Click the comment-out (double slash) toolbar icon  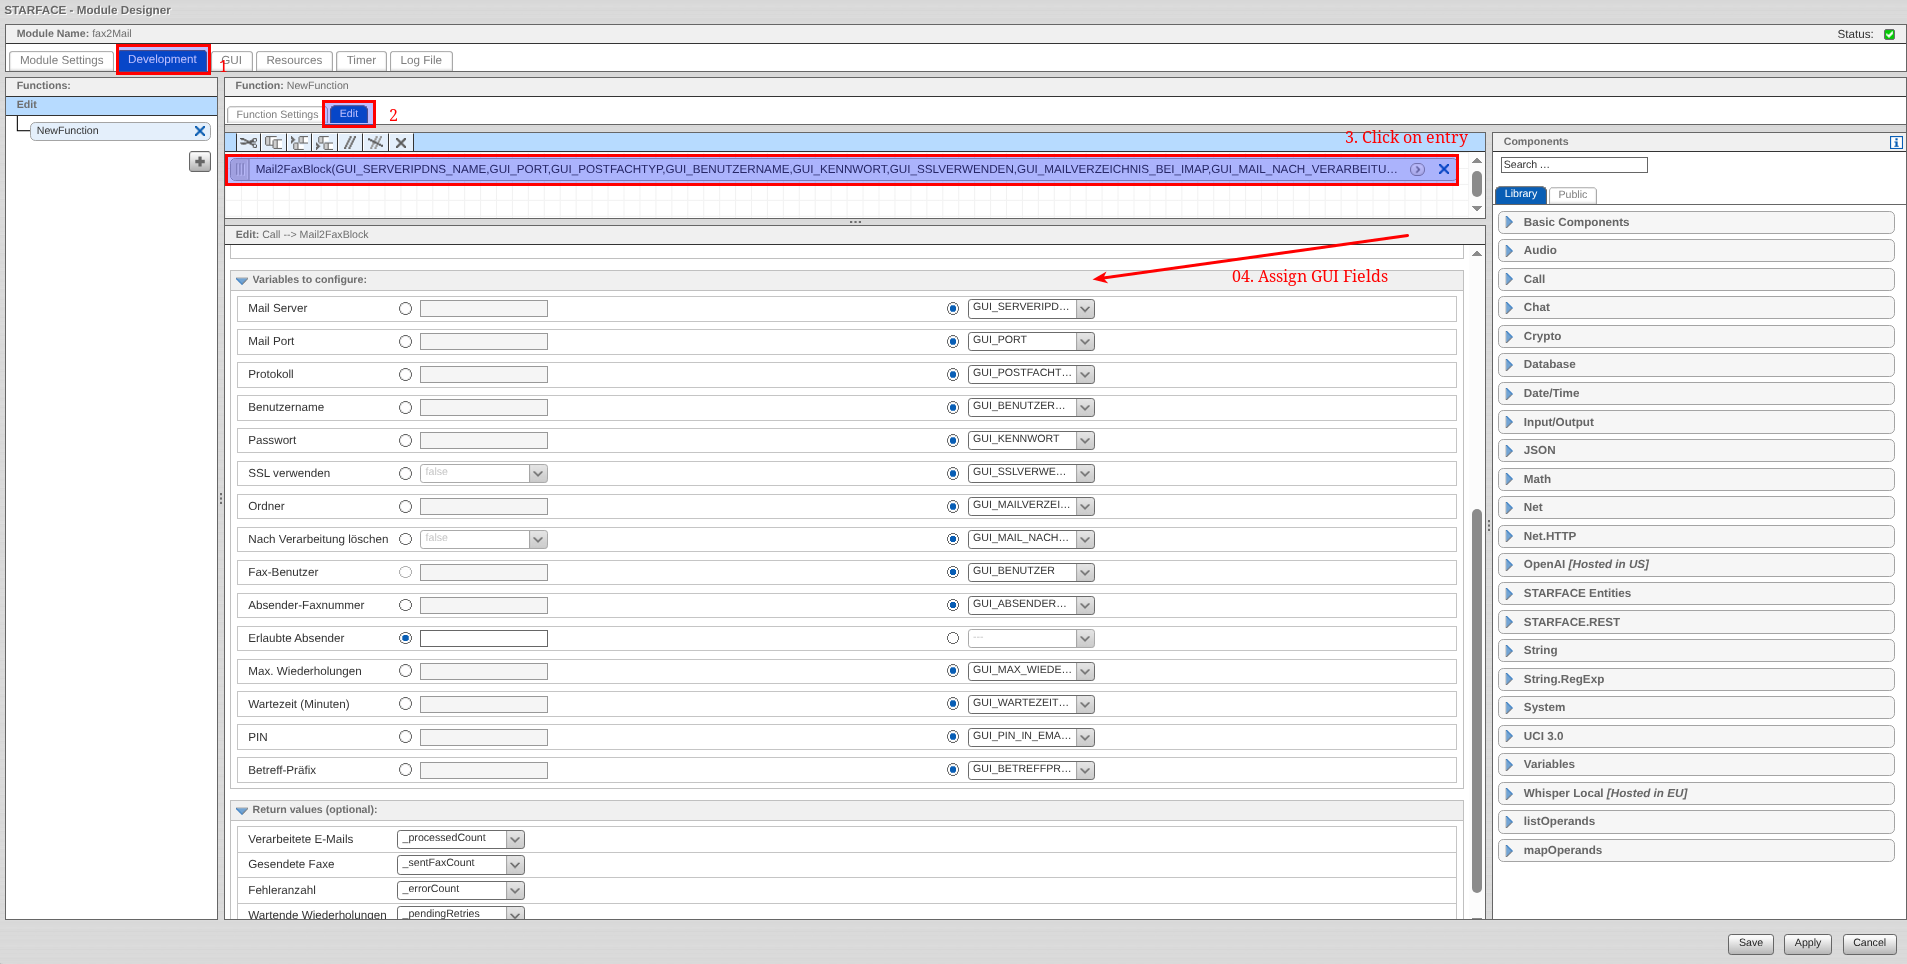click(x=350, y=143)
